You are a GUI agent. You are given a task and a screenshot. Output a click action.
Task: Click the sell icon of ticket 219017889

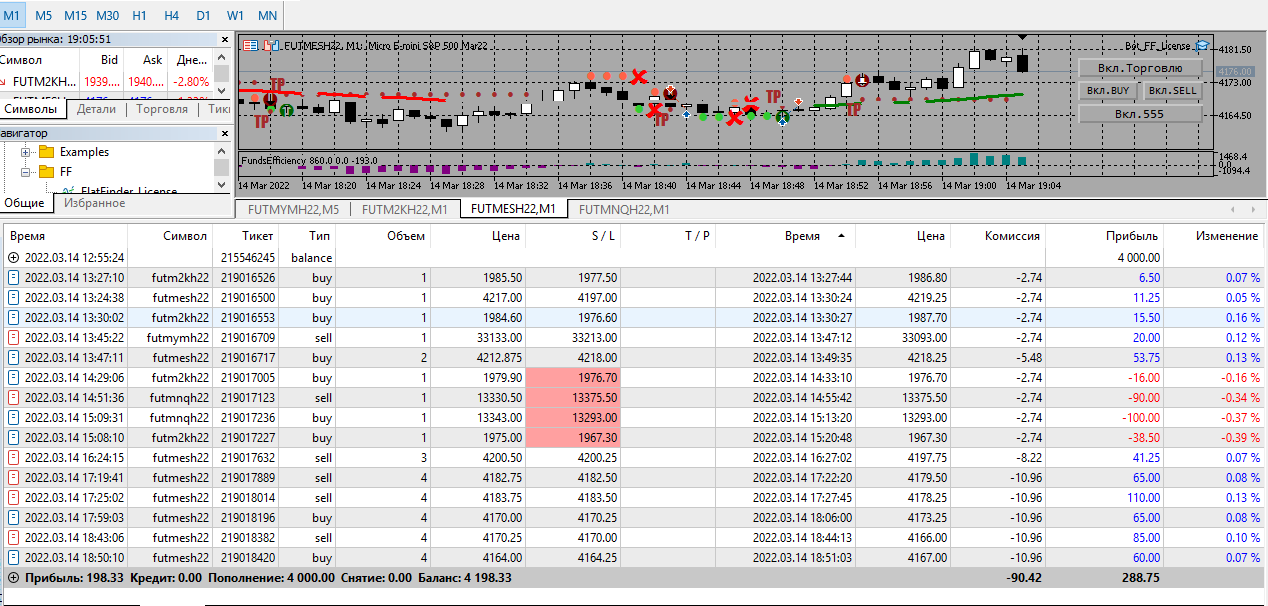pyautogui.click(x=13, y=477)
